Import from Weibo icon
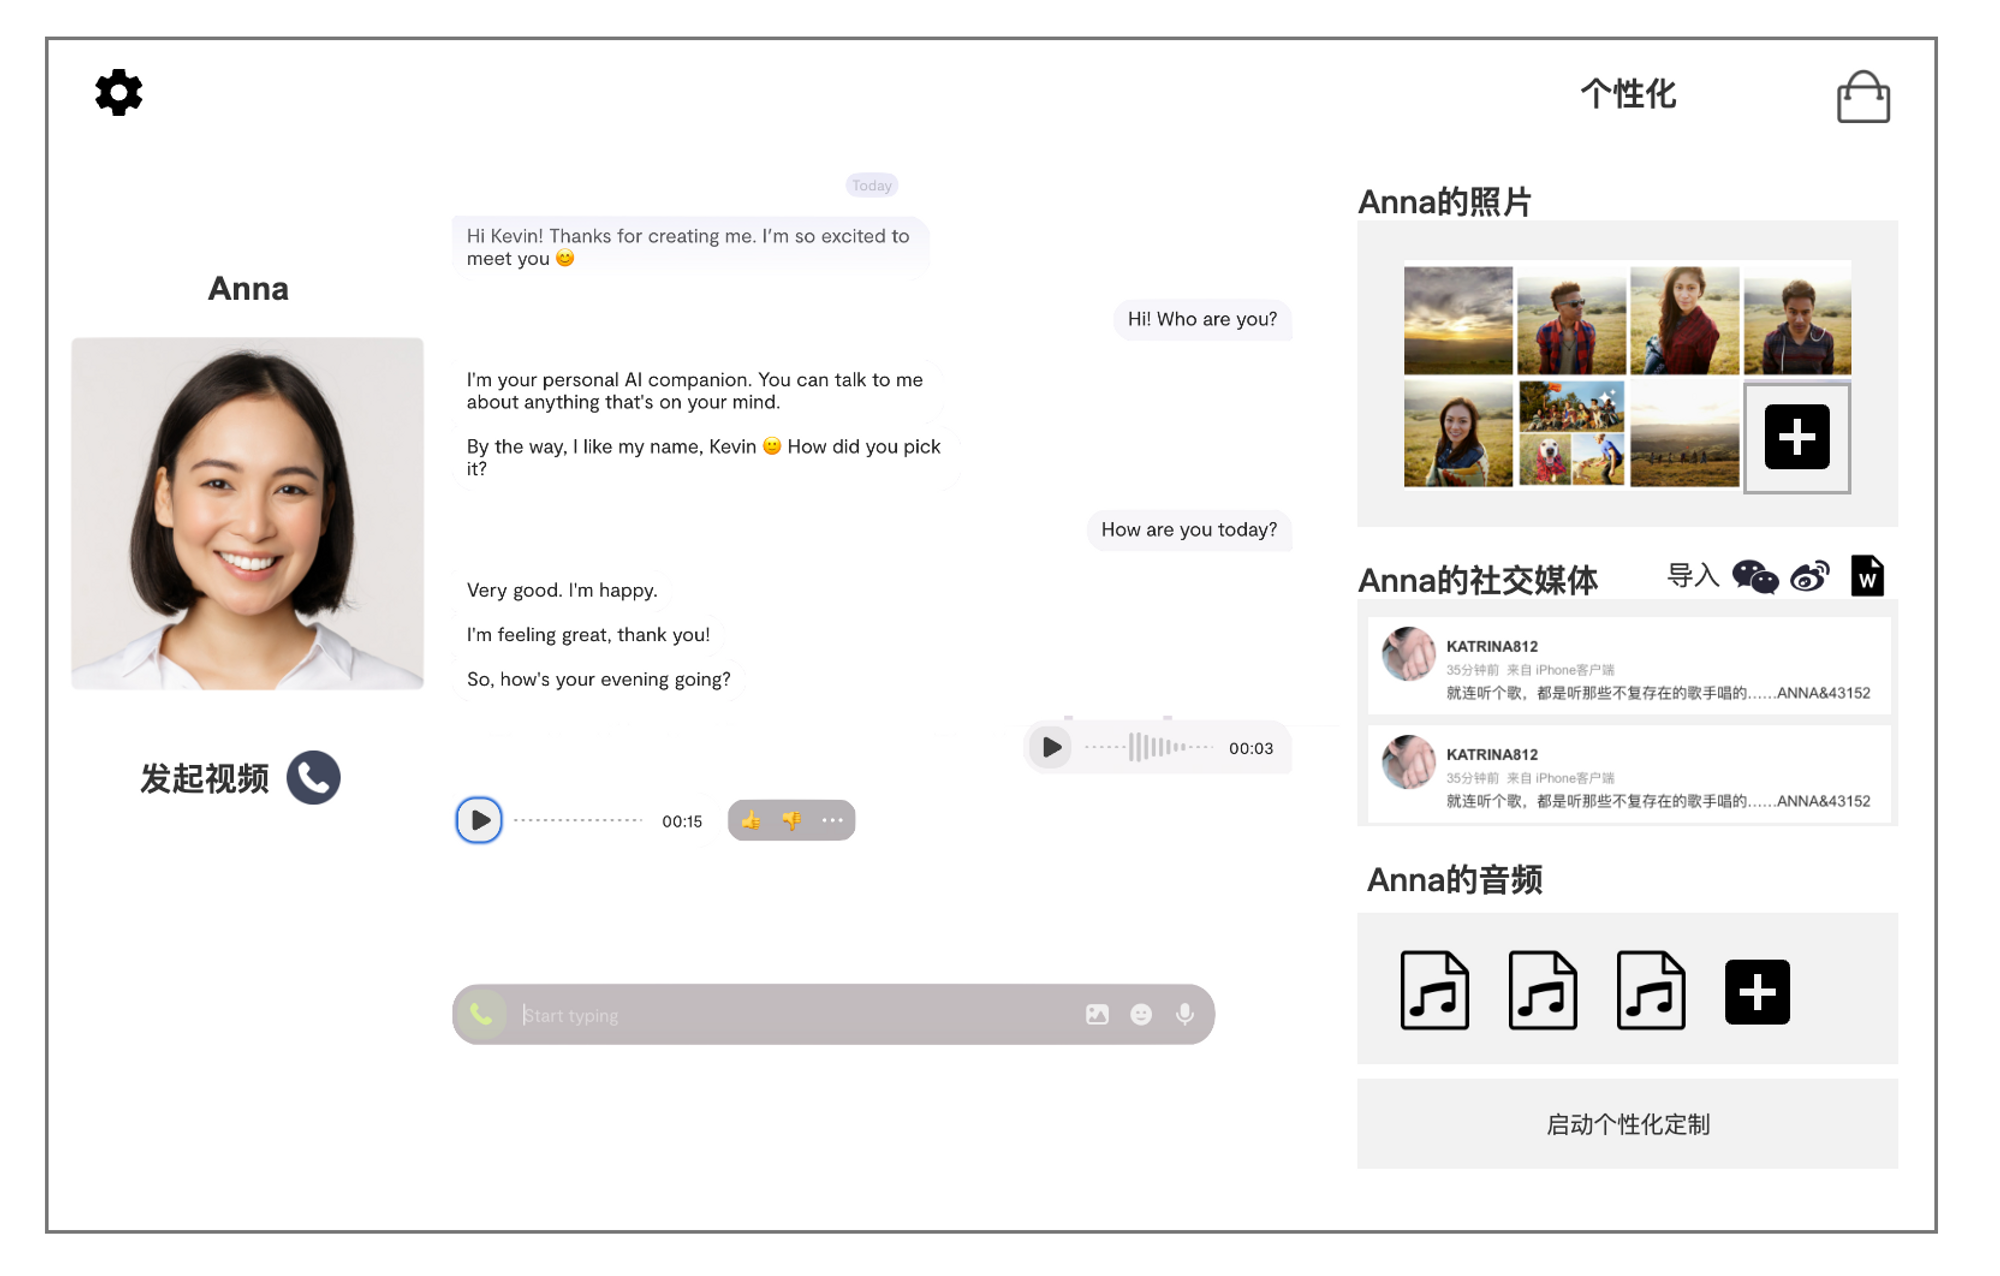The height and width of the screenshot is (1276, 2000). pyautogui.click(x=1810, y=577)
